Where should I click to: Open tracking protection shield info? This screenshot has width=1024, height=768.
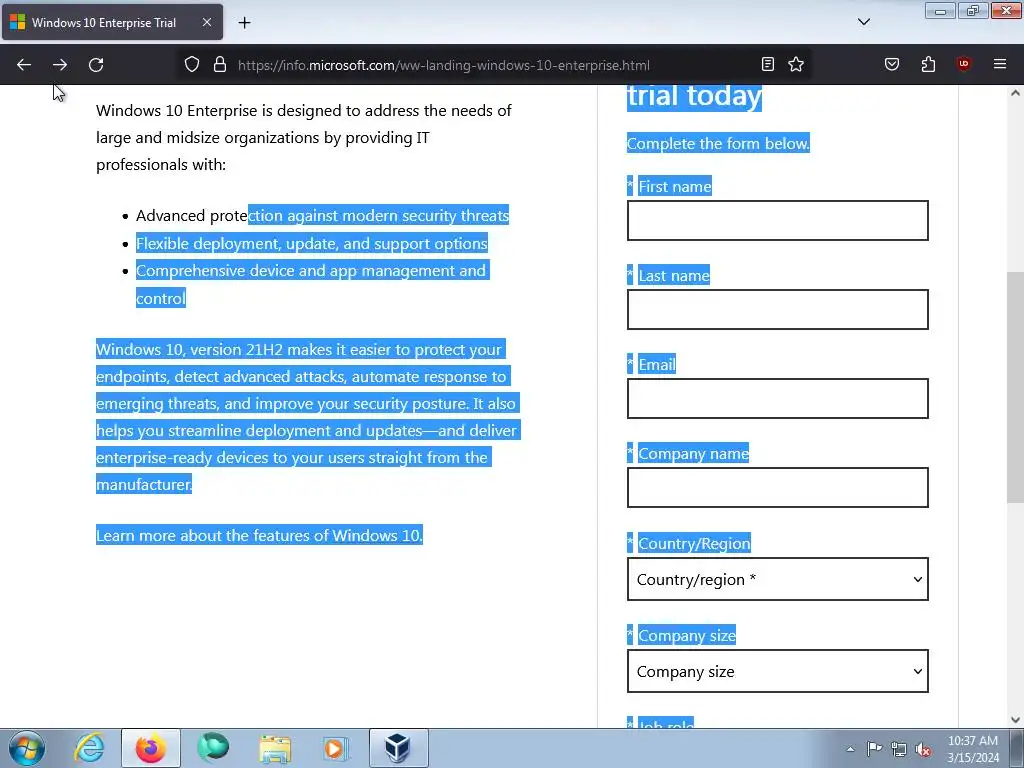[x=191, y=65]
